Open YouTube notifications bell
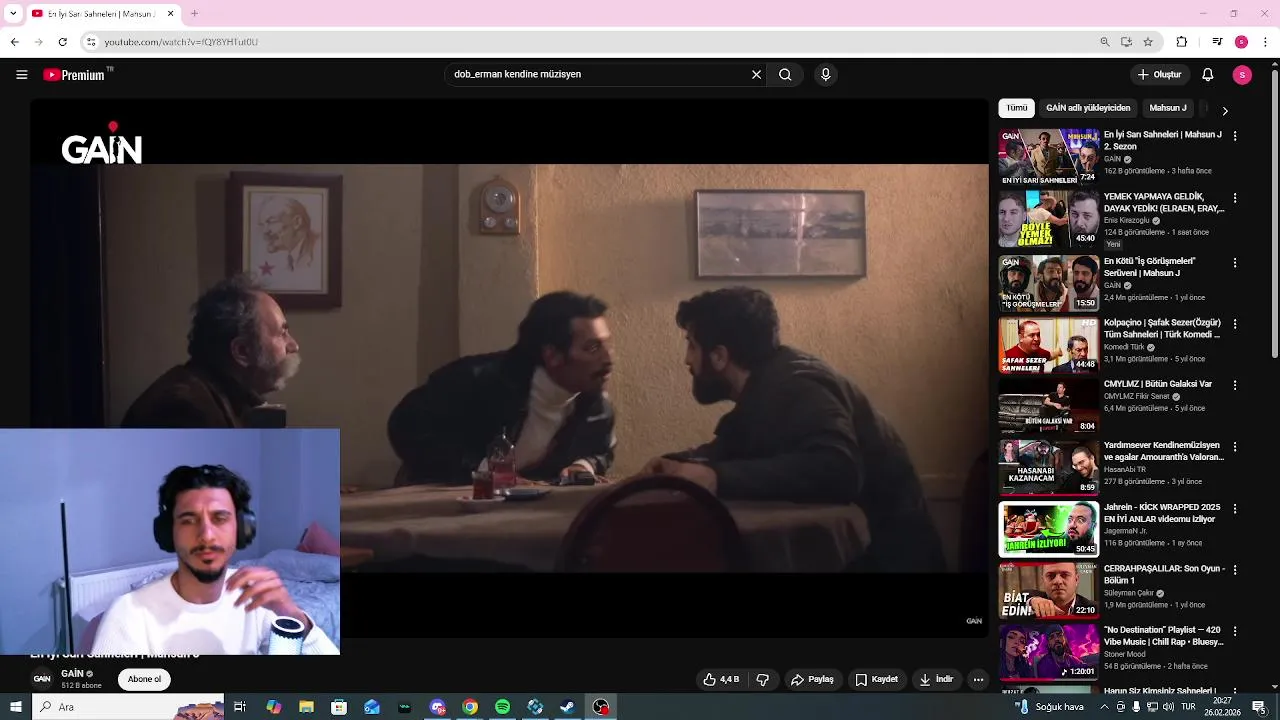Screen dimensions: 1280x720 1207,74
